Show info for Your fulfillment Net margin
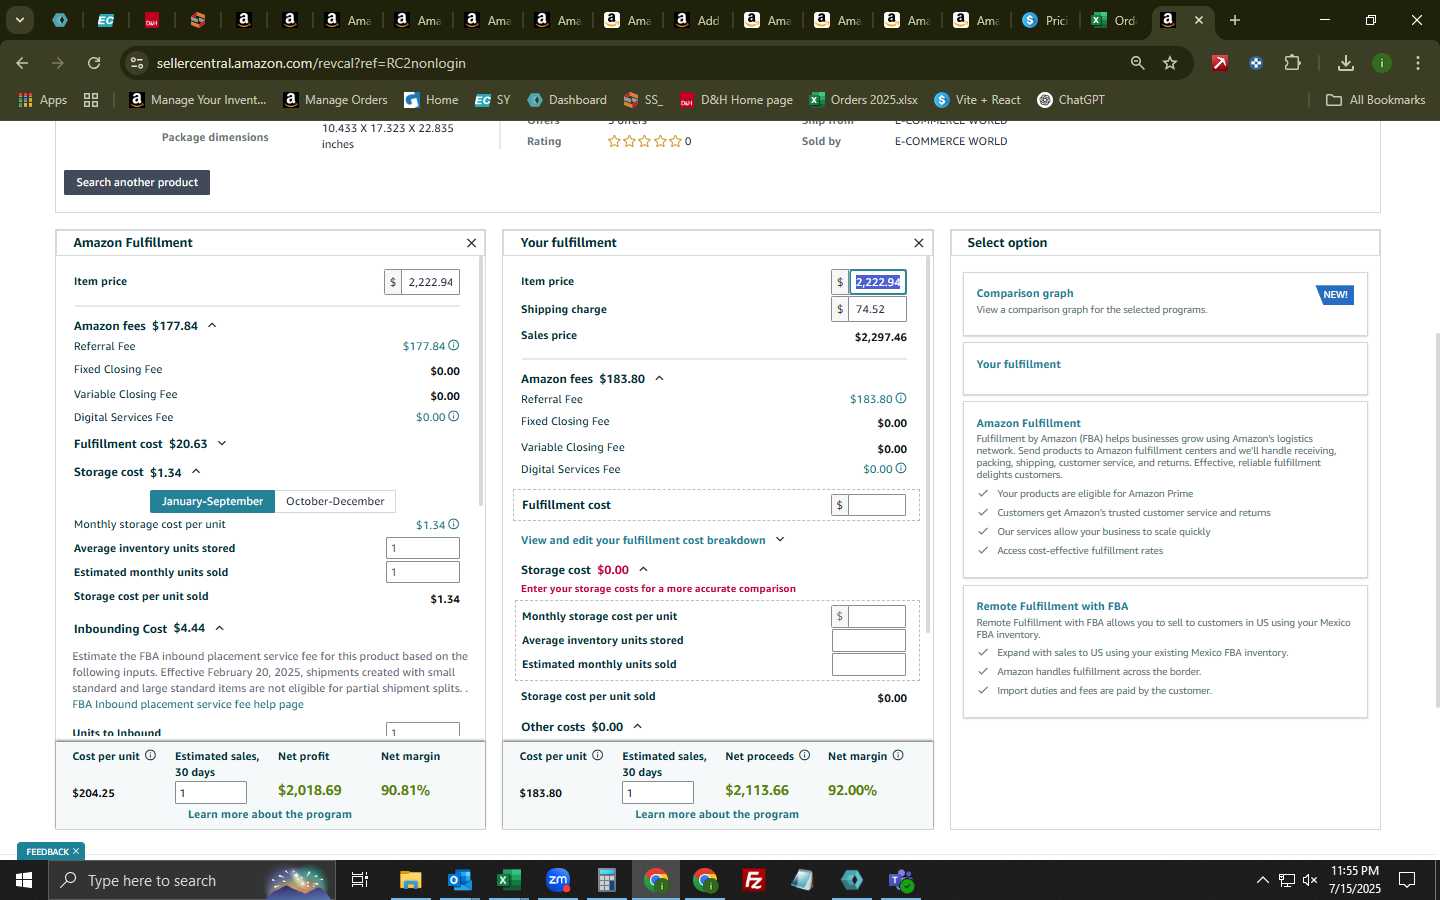Screen dimensions: 1440x900 coord(898,756)
